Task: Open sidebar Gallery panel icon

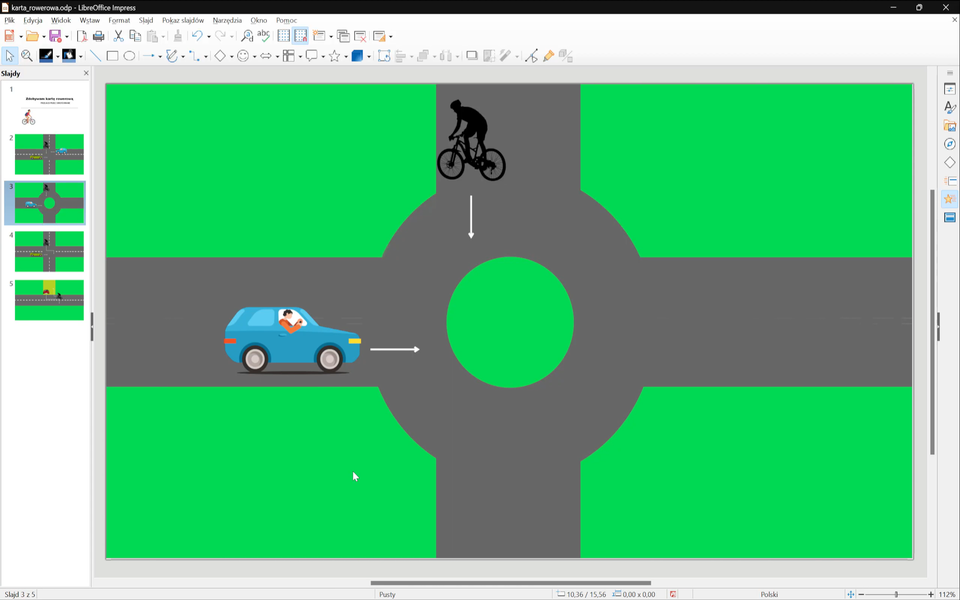Action: pyautogui.click(x=950, y=126)
